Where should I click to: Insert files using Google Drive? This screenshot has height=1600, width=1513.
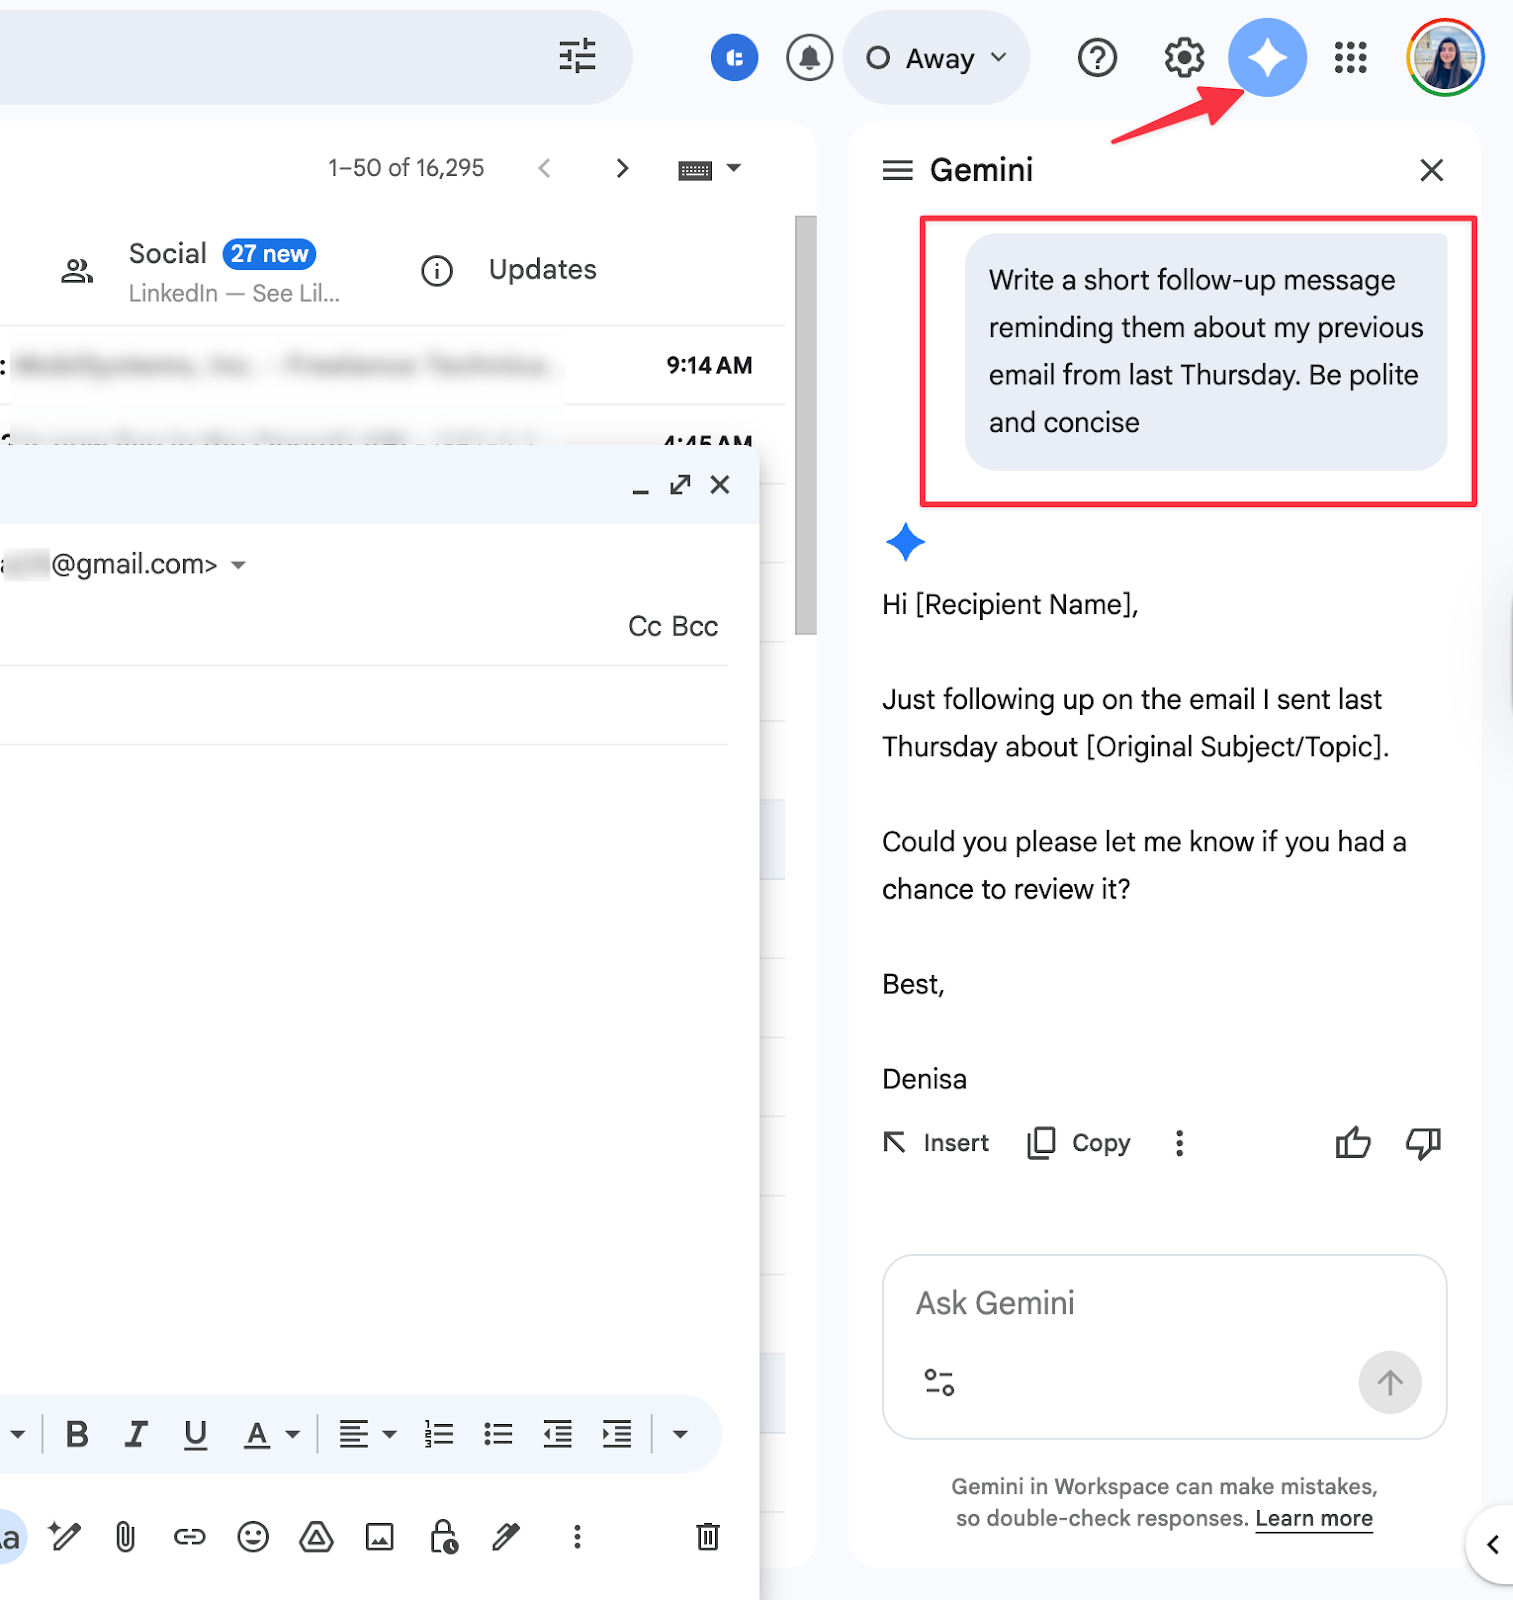tap(316, 1536)
